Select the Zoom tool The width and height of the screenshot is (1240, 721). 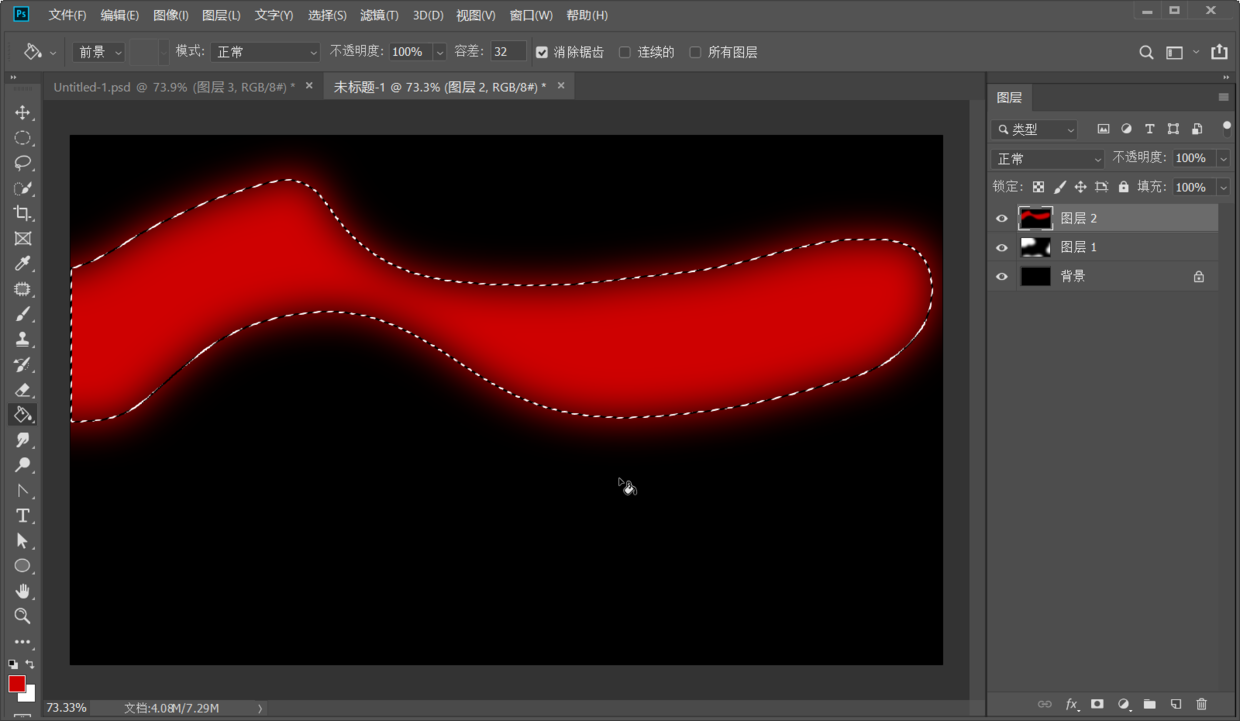tap(23, 616)
